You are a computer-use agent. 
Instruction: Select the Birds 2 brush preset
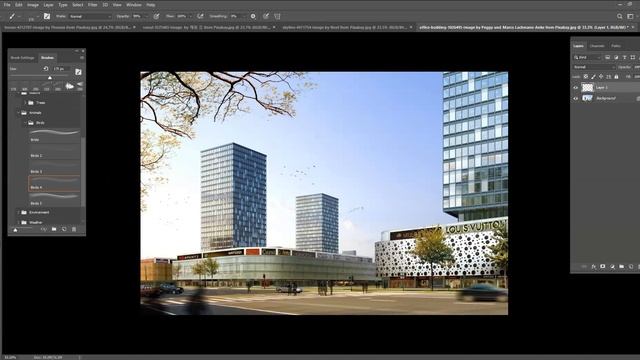[54, 151]
